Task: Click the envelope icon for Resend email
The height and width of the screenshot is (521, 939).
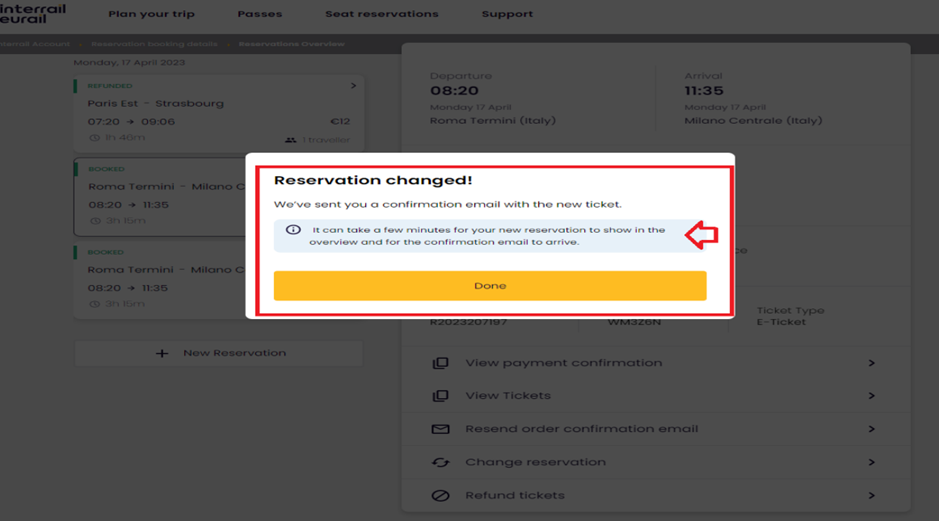Action: (441, 429)
